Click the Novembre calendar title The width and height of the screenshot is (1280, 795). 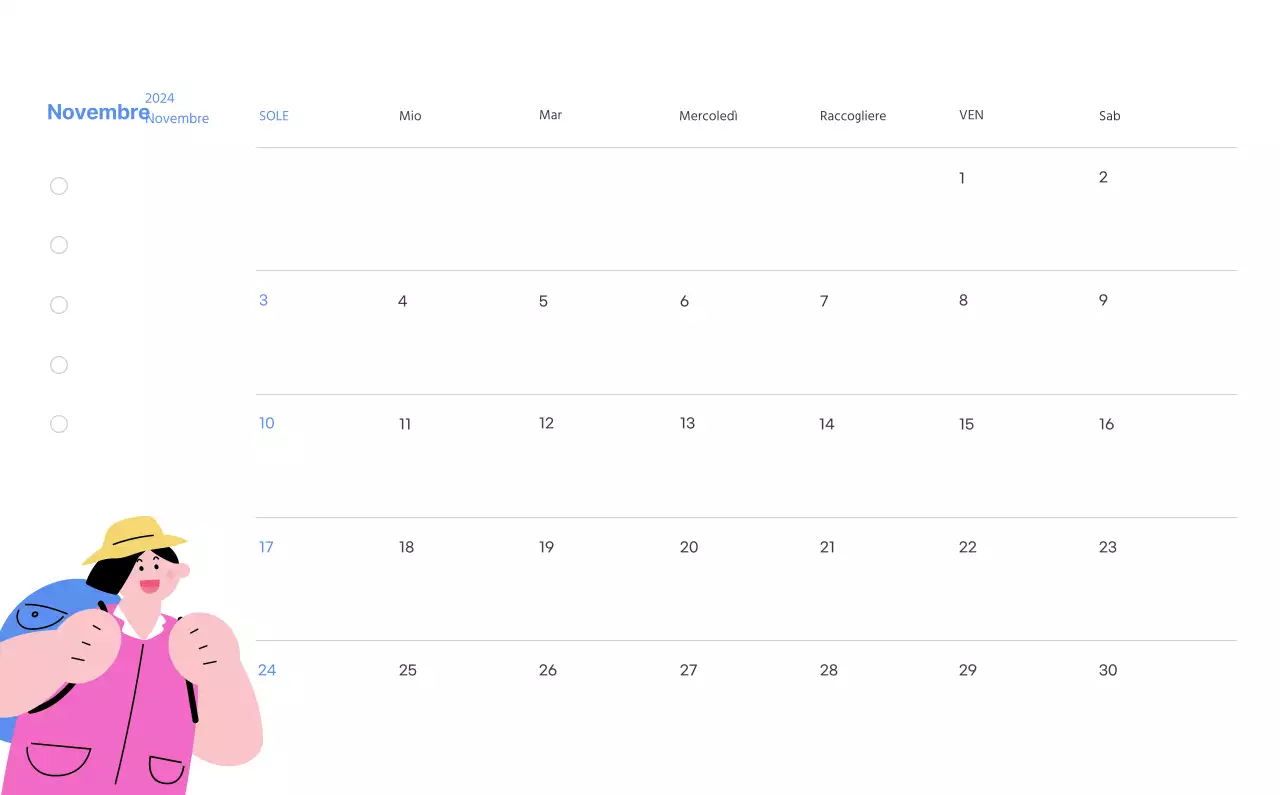click(x=97, y=111)
